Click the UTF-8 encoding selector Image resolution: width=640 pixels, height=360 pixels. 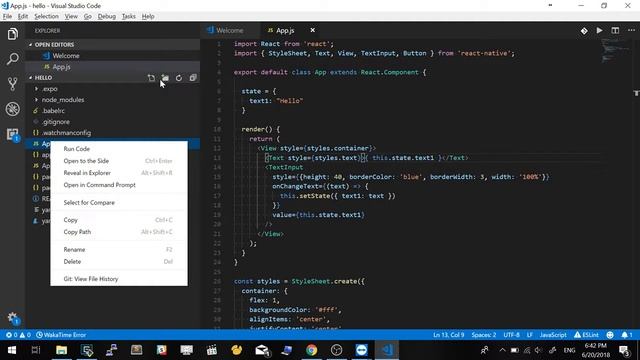(x=511, y=335)
